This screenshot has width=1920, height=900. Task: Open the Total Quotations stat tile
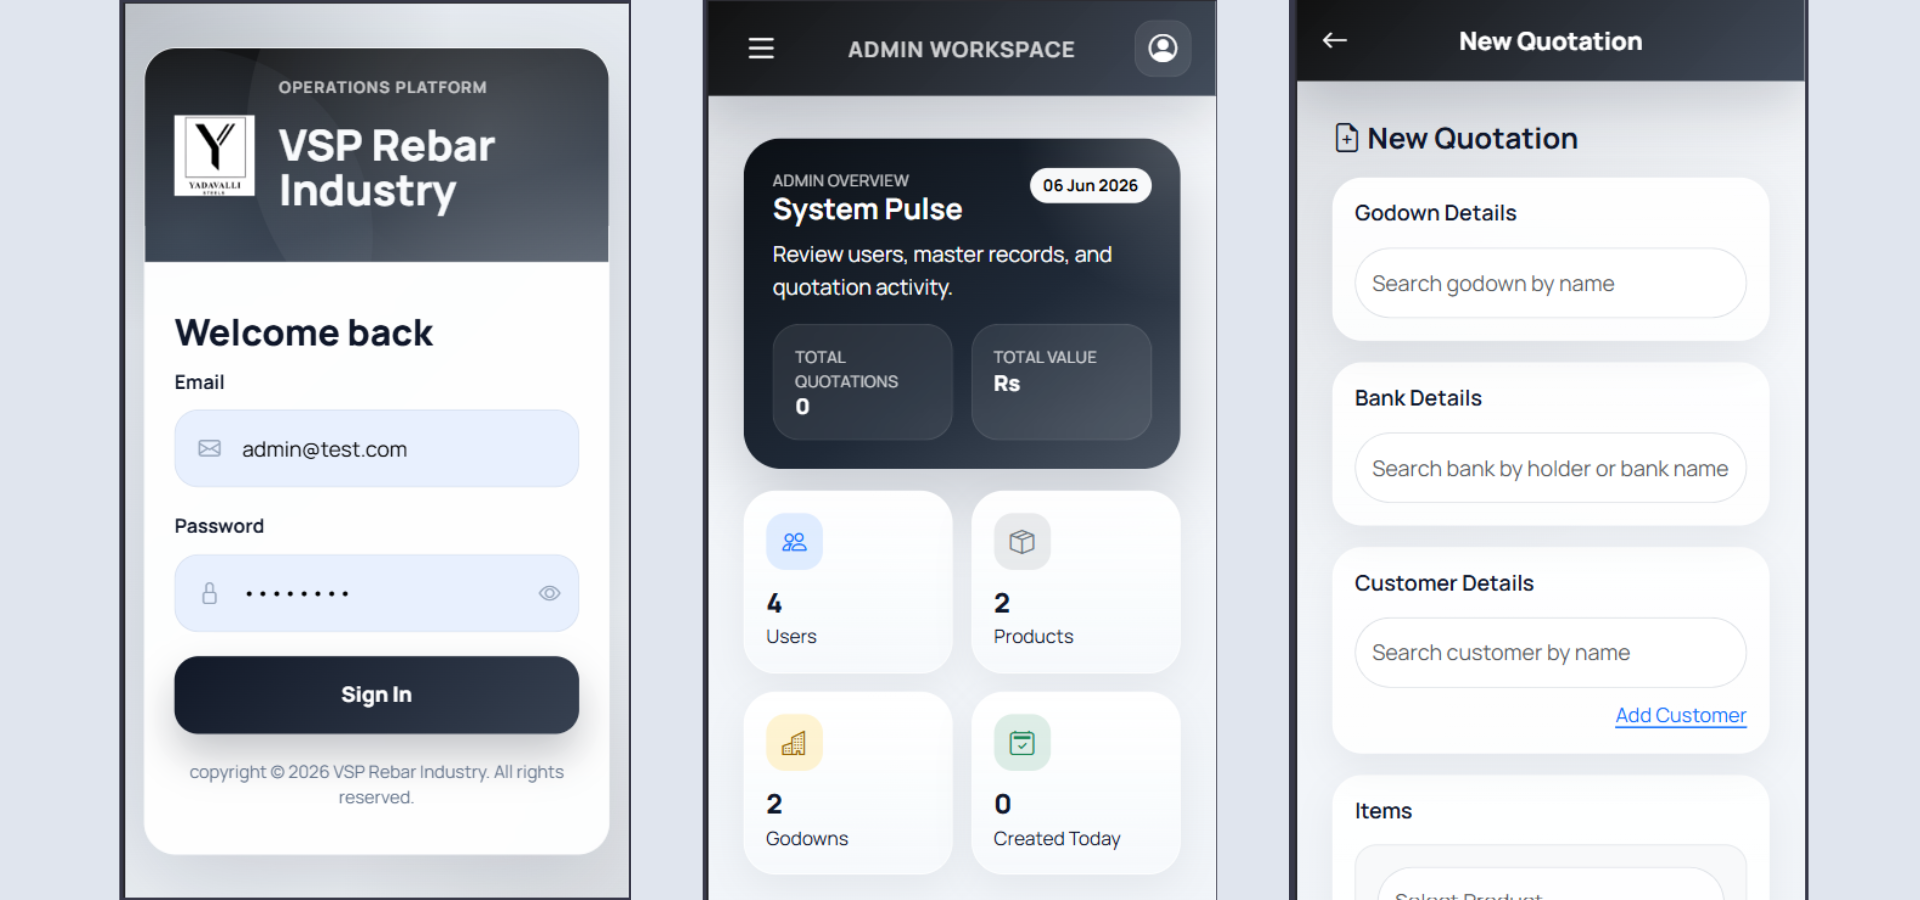point(862,382)
